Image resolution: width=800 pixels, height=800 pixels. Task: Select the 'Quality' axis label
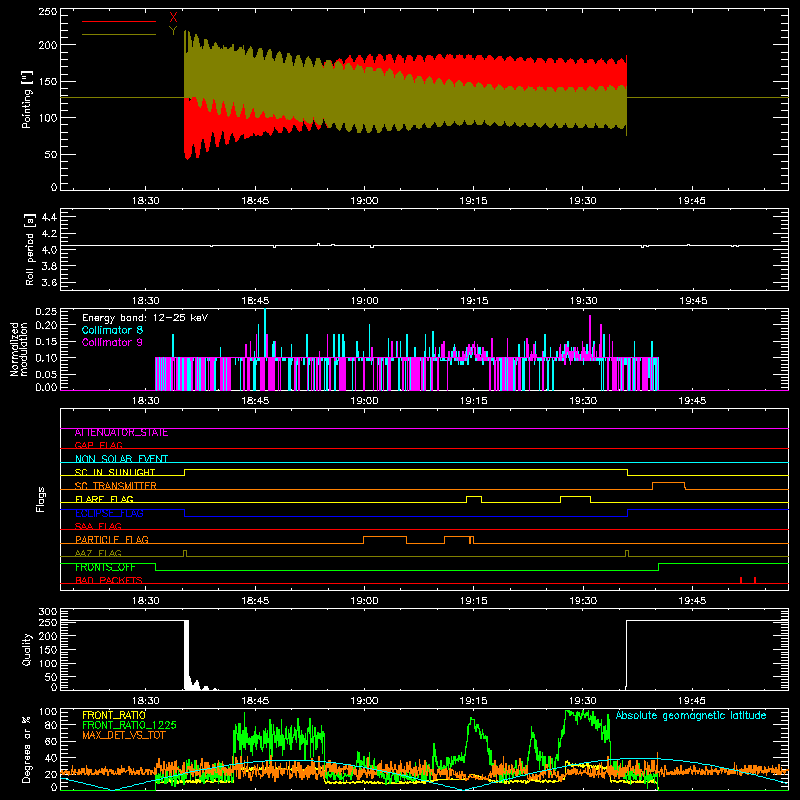(27, 649)
